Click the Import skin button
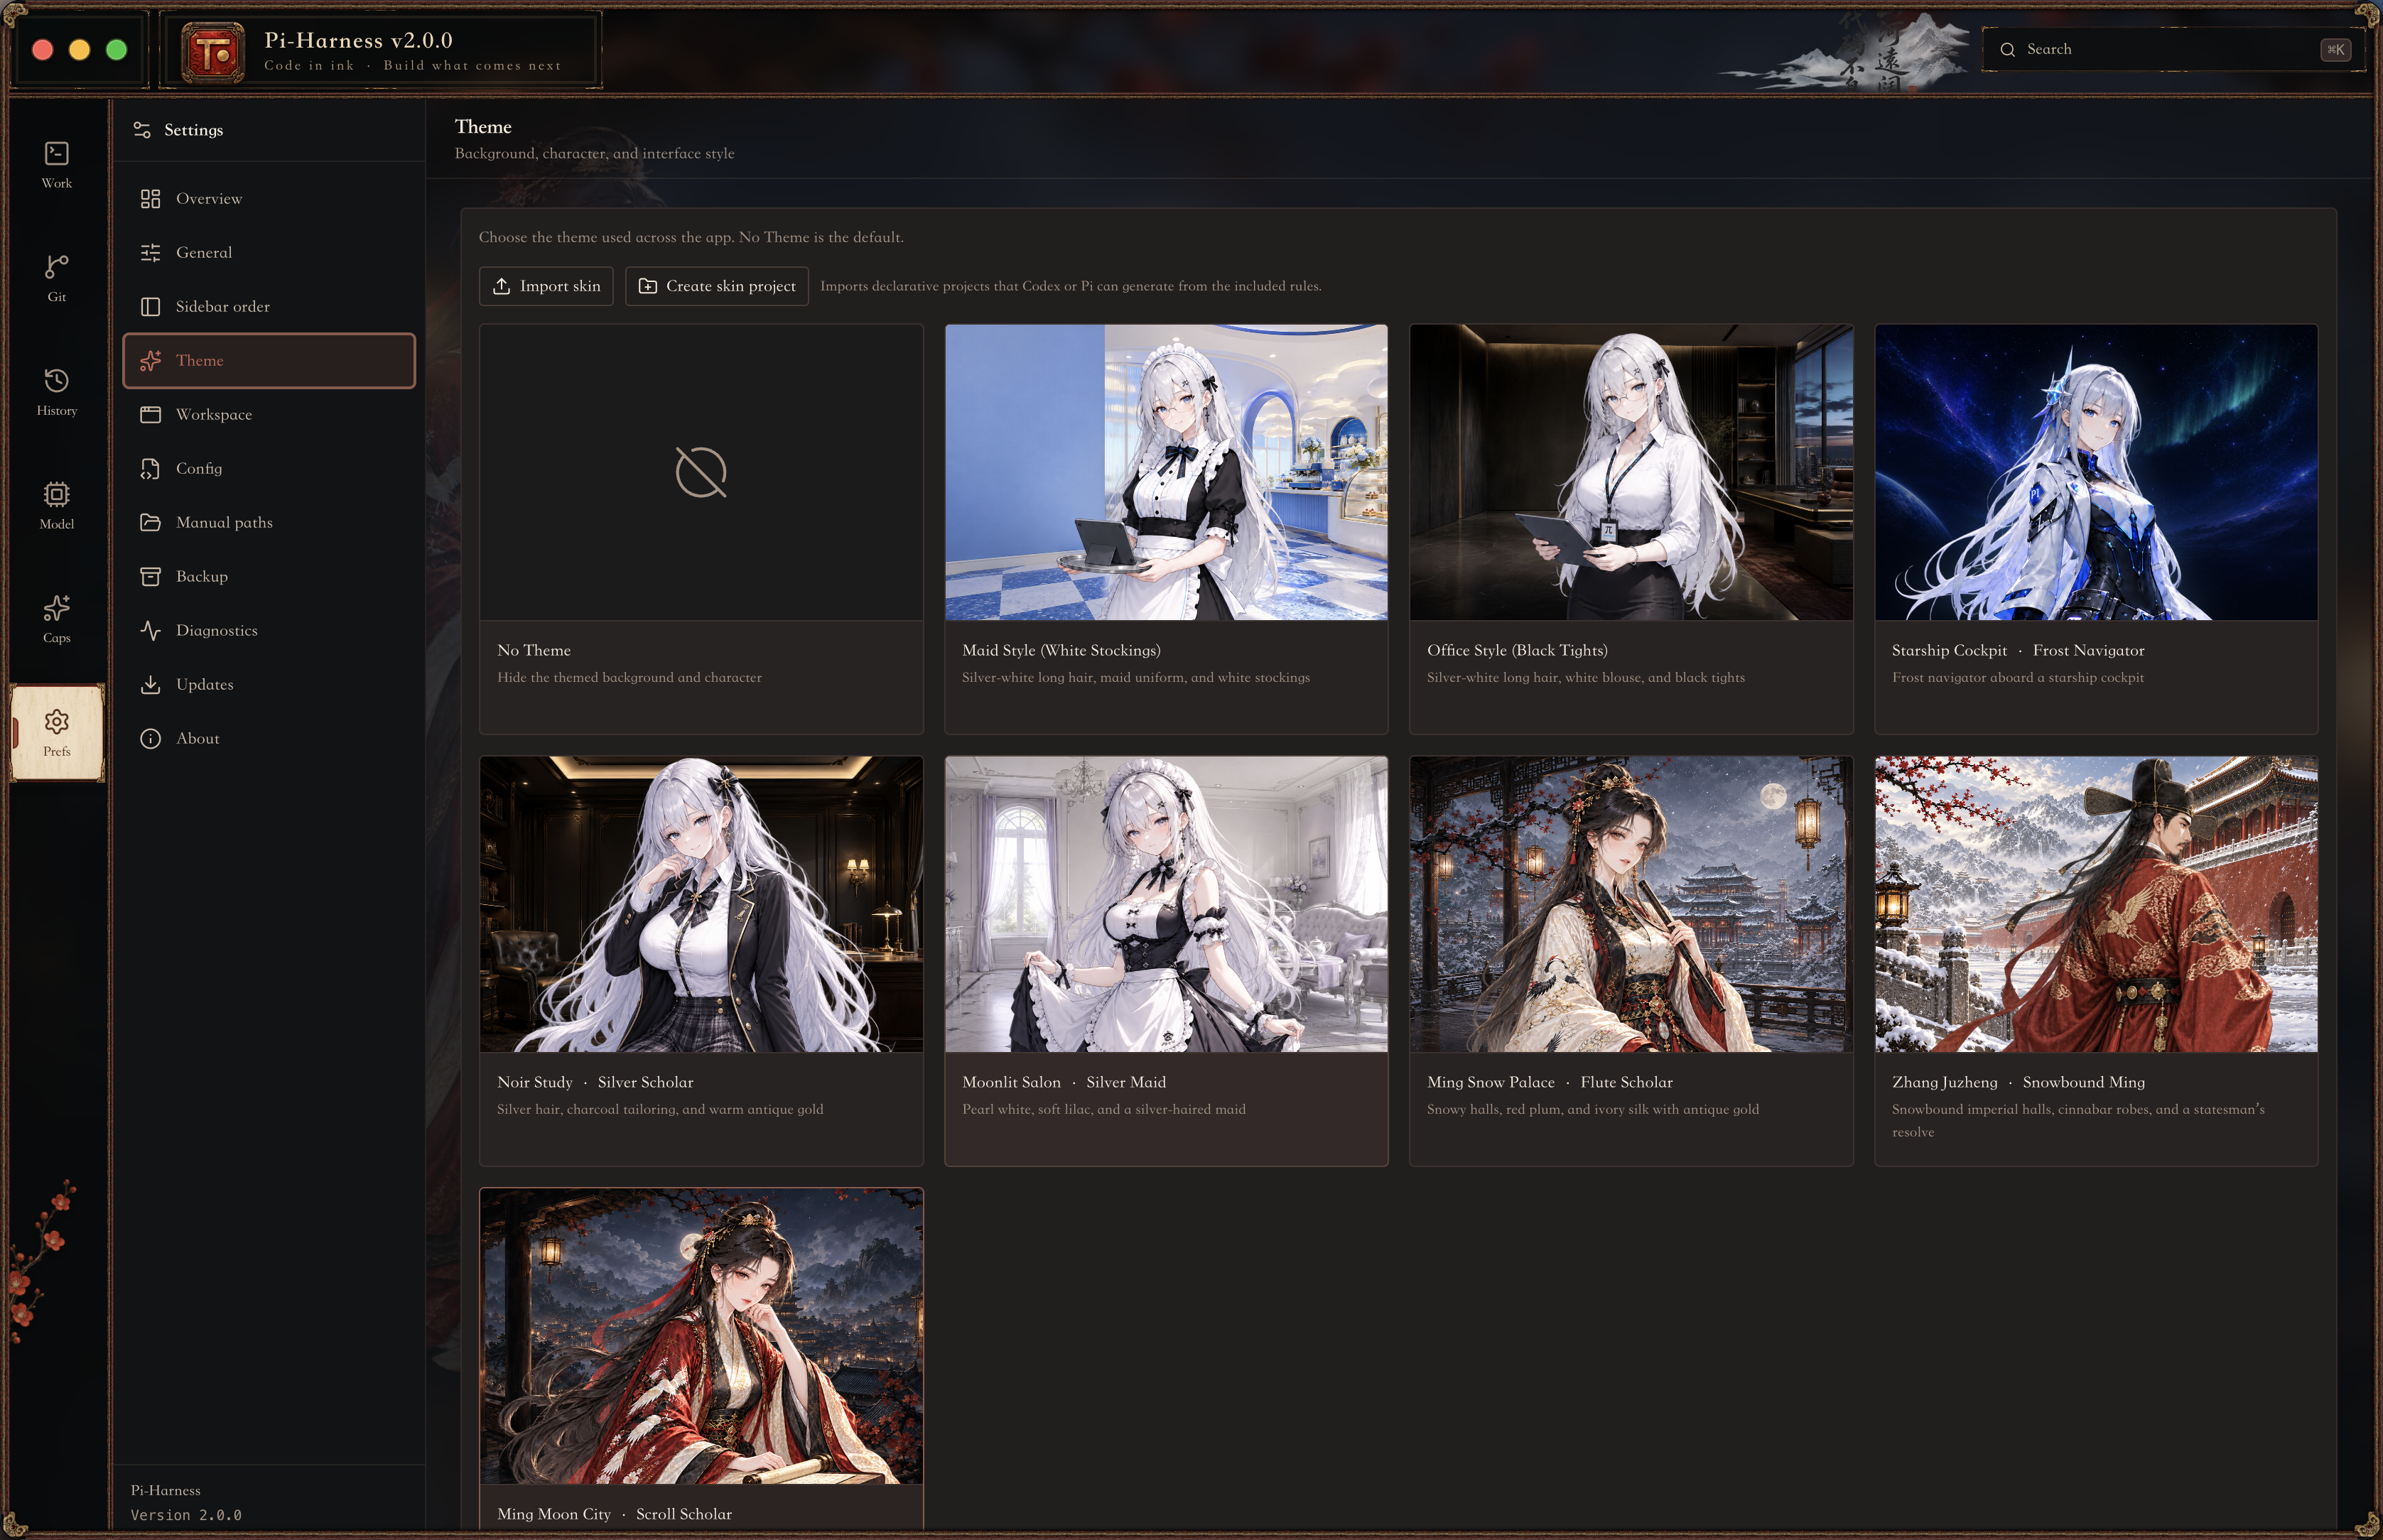Viewport: 2383px width, 1540px height. pyautogui.click(x=546, y=286)
